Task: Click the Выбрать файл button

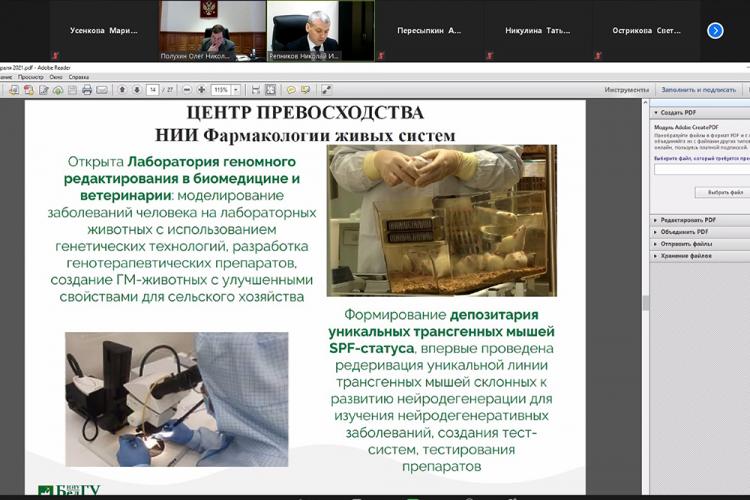Action: pos(721,192)
